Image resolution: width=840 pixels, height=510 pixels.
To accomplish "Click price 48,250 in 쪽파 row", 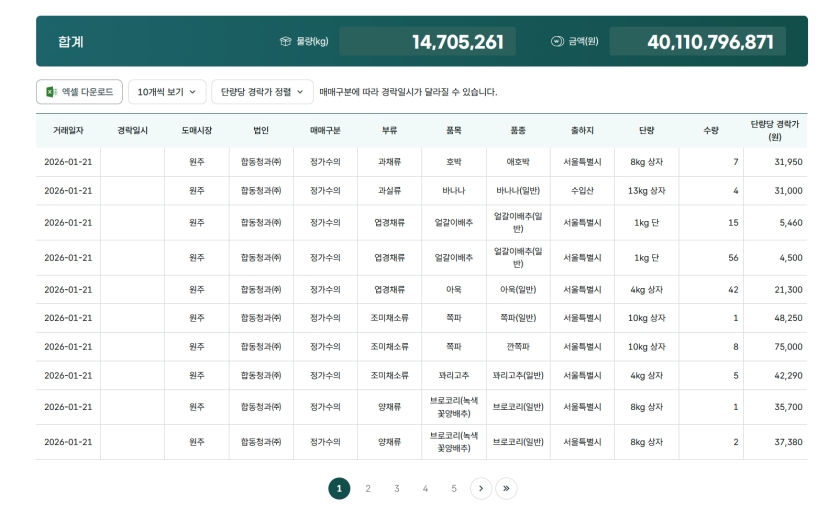I will (788, 318).
